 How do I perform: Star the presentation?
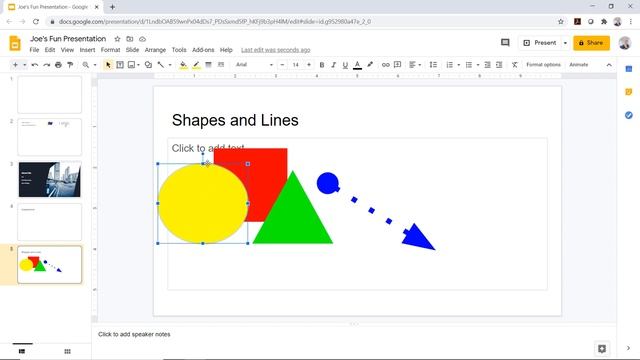(x=118, y=39)
